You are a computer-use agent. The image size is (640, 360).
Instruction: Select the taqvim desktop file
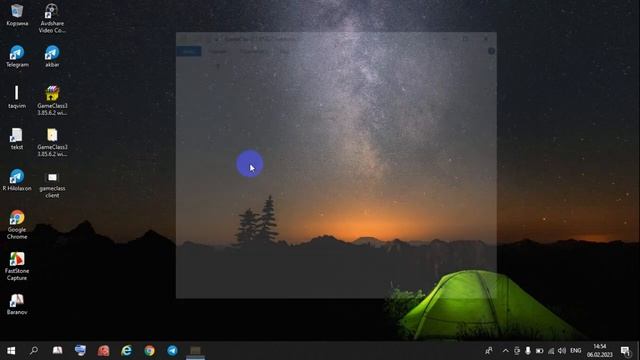tap(17, 97)
